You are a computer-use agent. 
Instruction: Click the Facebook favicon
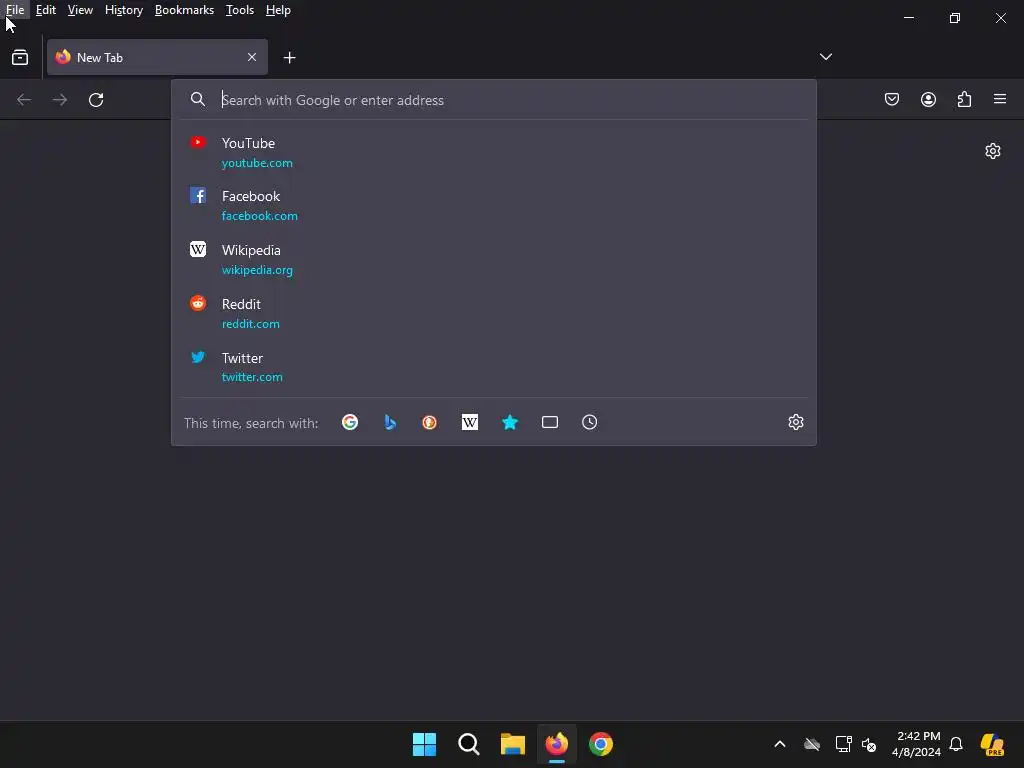pos(198,195)
